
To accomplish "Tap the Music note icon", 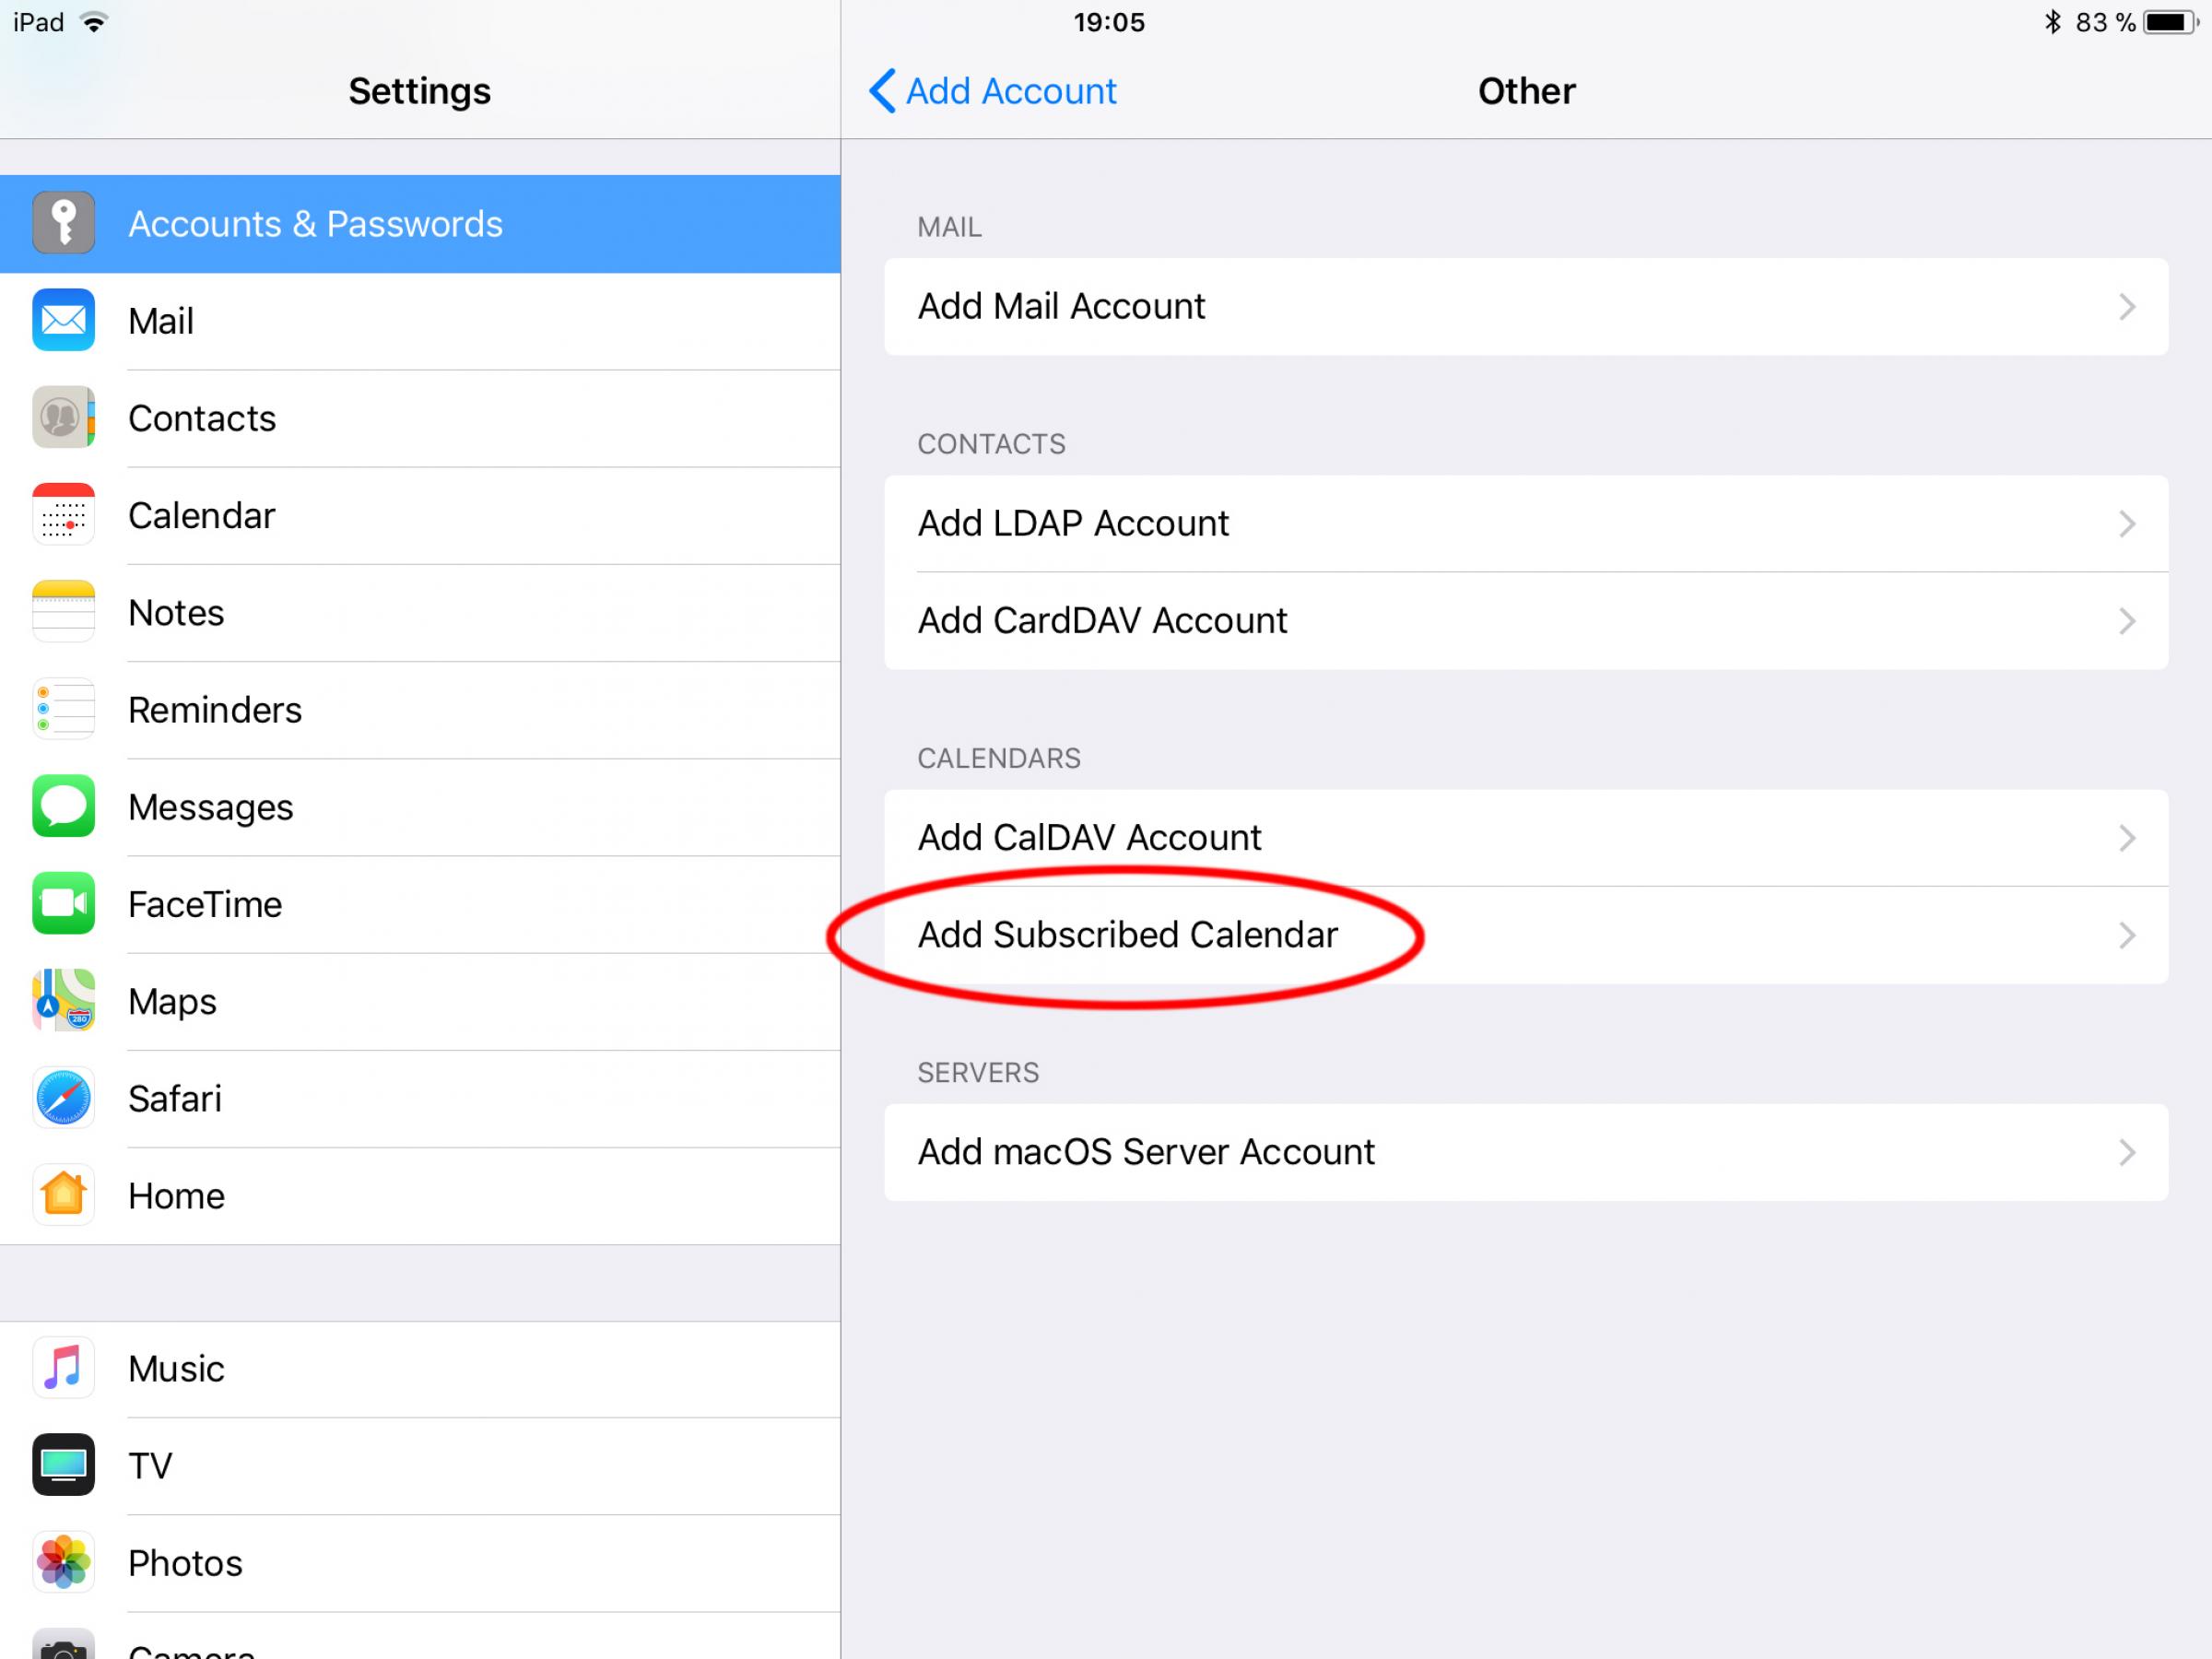I will click(x=63, y=1367).
